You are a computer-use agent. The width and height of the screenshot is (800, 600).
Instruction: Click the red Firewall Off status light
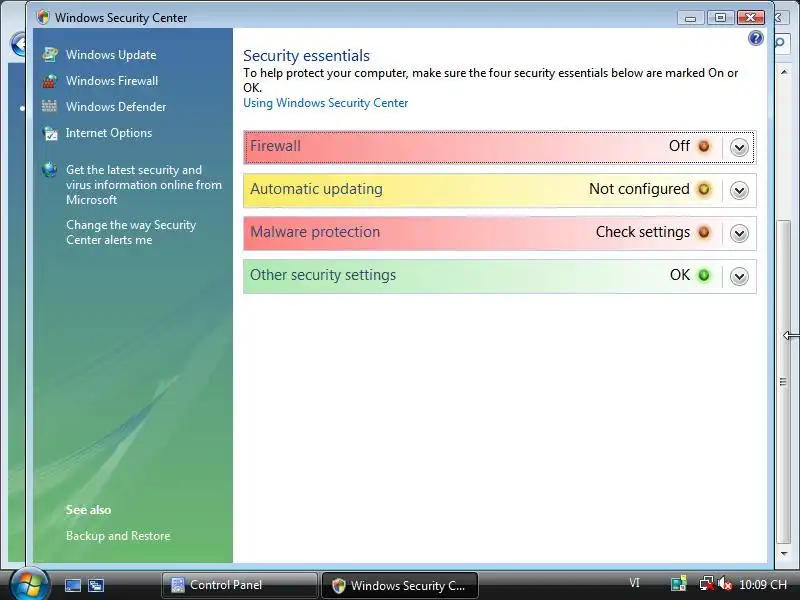tap(704, 146)
